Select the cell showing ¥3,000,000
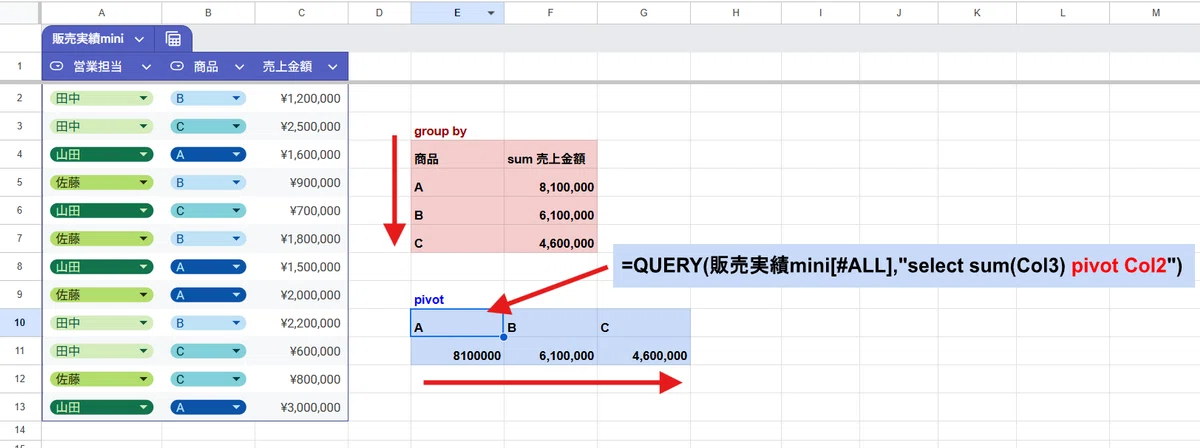The image size is (1200, 448). (302, 407)
